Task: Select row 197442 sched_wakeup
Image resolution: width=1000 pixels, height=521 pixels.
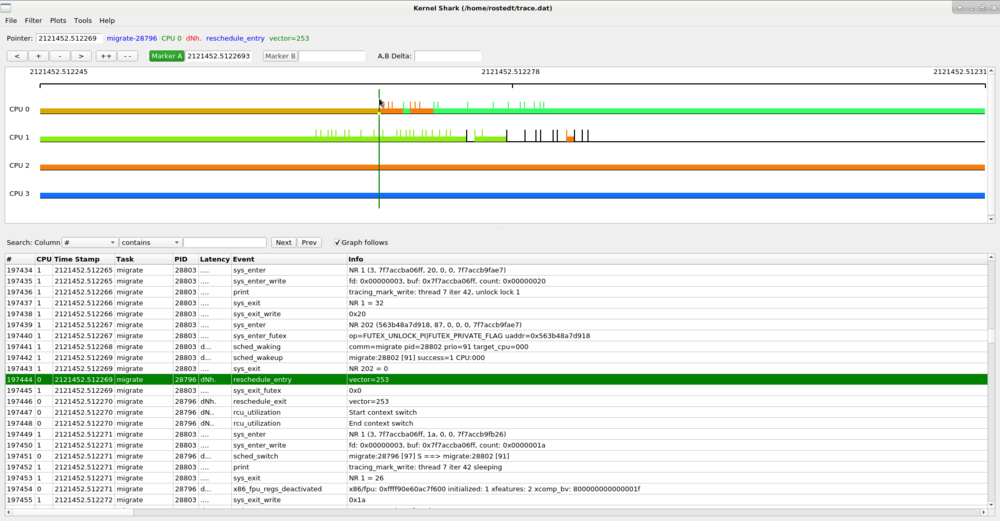Action: pyautogui.click(x=496, y=358)
